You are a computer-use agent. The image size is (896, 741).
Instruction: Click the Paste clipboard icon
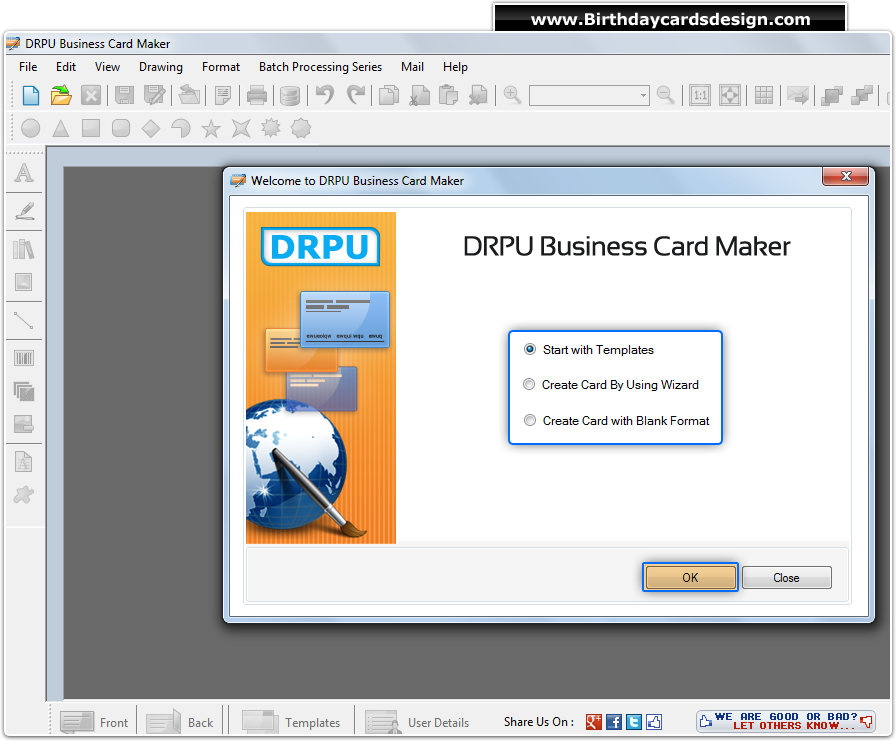point(449,95)
